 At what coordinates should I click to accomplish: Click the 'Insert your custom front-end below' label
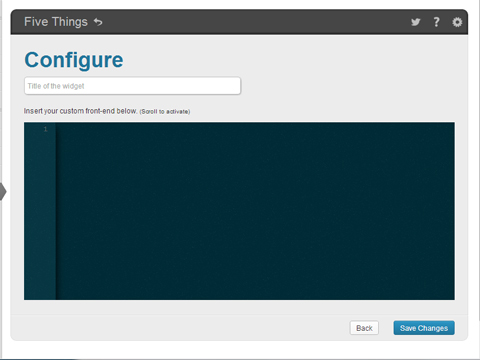[x=80, y=111]
